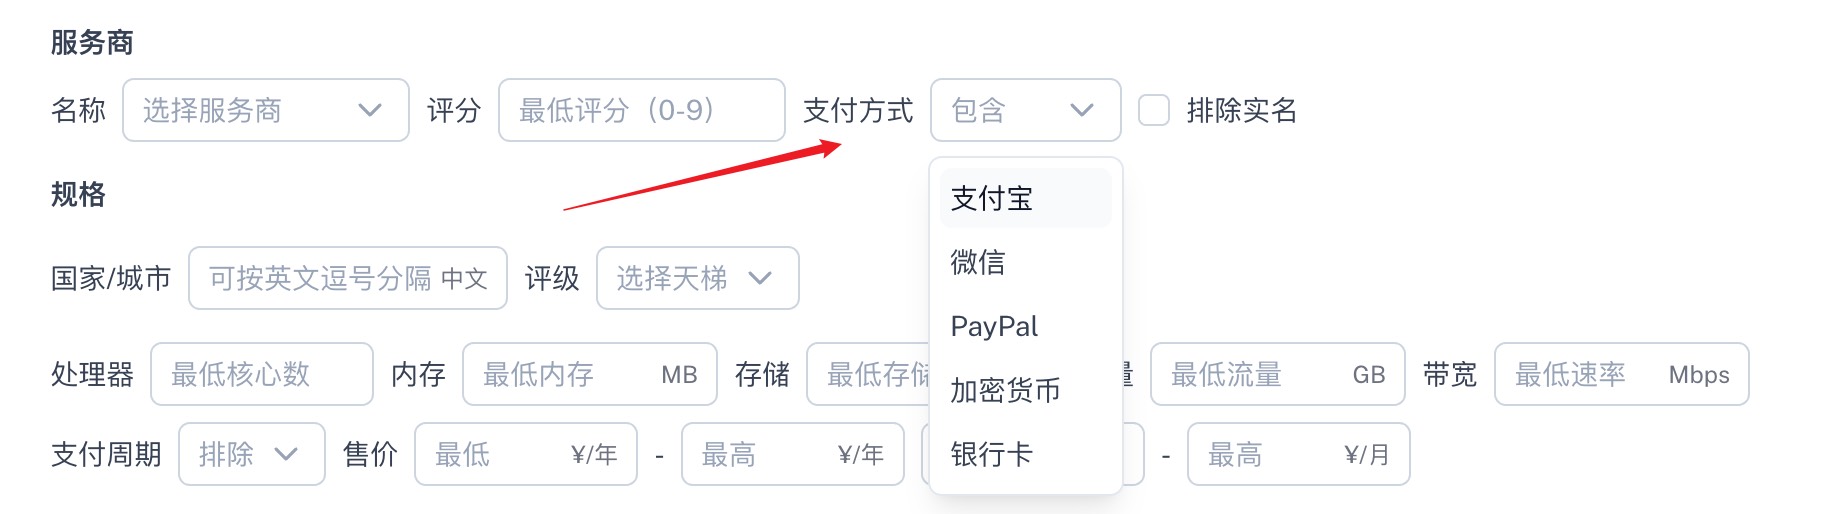Click the 最低评分 (0-9) rating input
Screen dimensions: 1824x514
642,110
